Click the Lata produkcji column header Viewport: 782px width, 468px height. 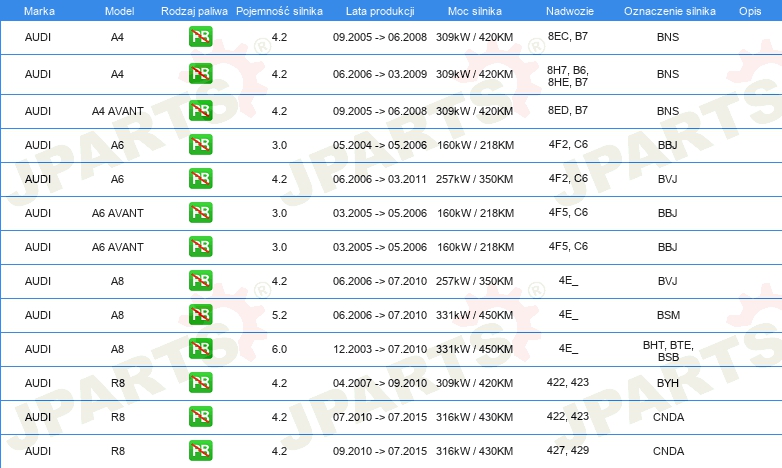(380, 11)
